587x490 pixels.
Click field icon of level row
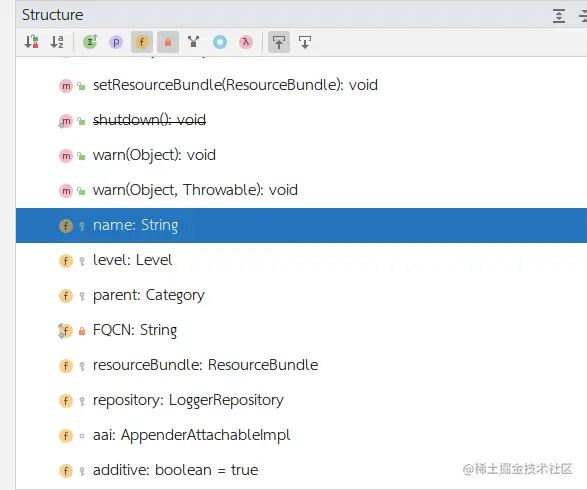[x=66, y=261]
